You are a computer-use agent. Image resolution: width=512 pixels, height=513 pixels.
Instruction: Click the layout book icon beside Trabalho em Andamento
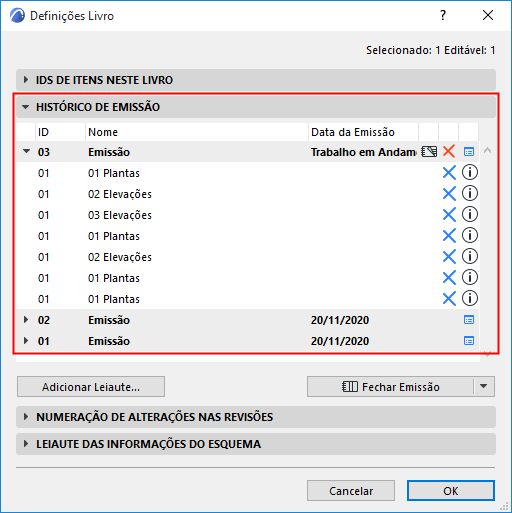429,152
